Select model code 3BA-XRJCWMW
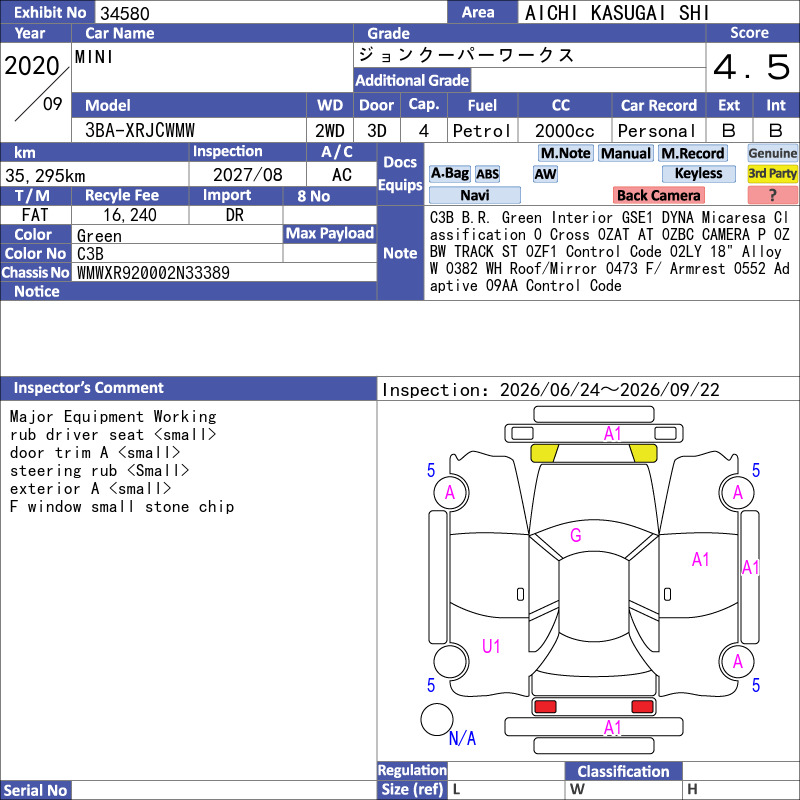 [x=139, y=131]
